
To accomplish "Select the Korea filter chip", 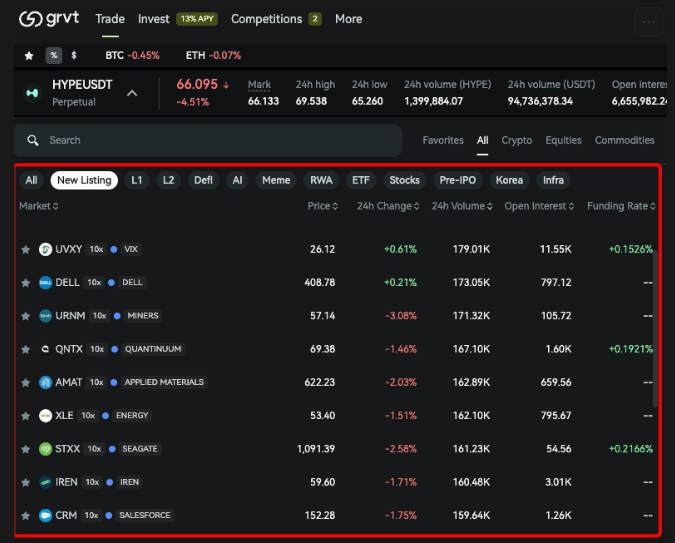I will pos(509,180).
